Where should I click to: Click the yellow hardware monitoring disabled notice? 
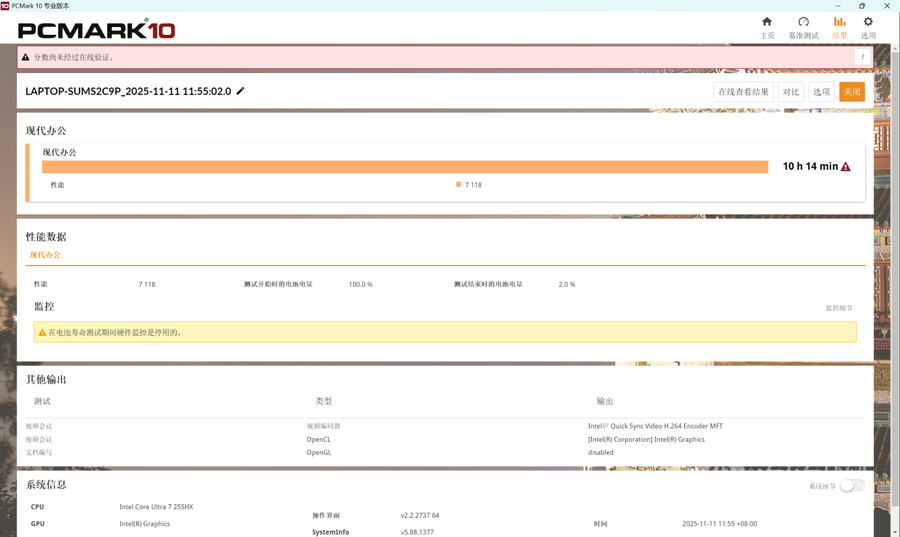point(445,332)
